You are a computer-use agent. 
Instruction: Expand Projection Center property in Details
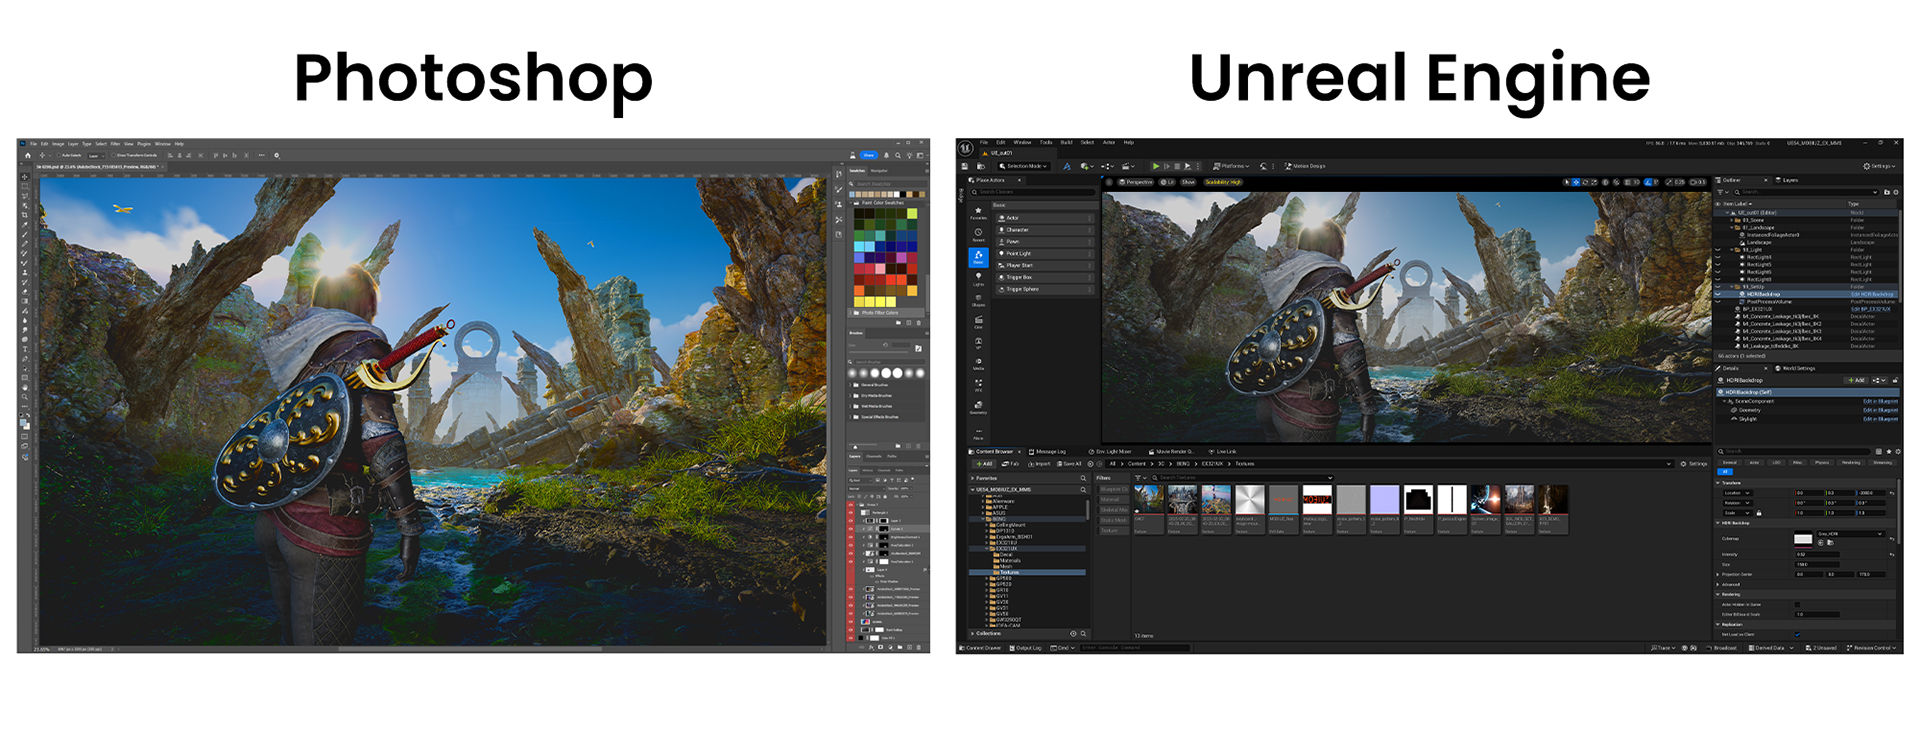1717,575
